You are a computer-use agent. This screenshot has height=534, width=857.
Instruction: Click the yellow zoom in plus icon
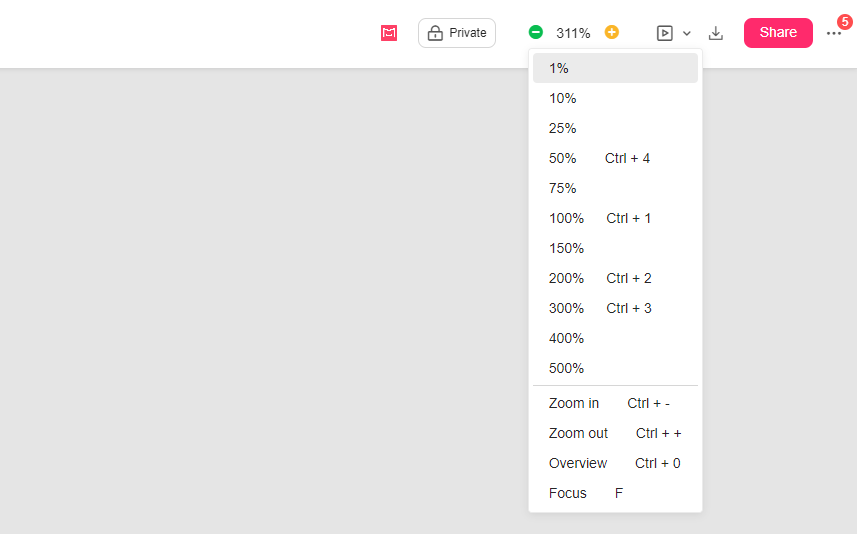pos(612,32)
